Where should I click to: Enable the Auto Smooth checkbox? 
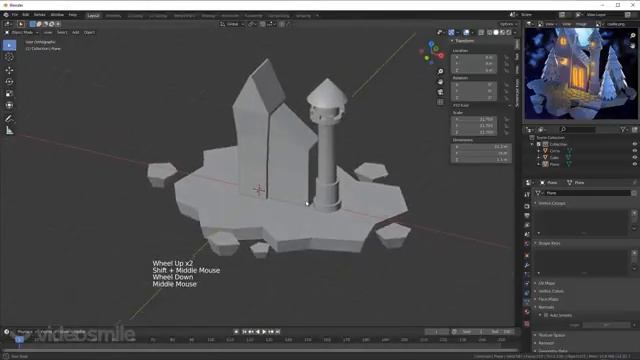tap(546, 315)
